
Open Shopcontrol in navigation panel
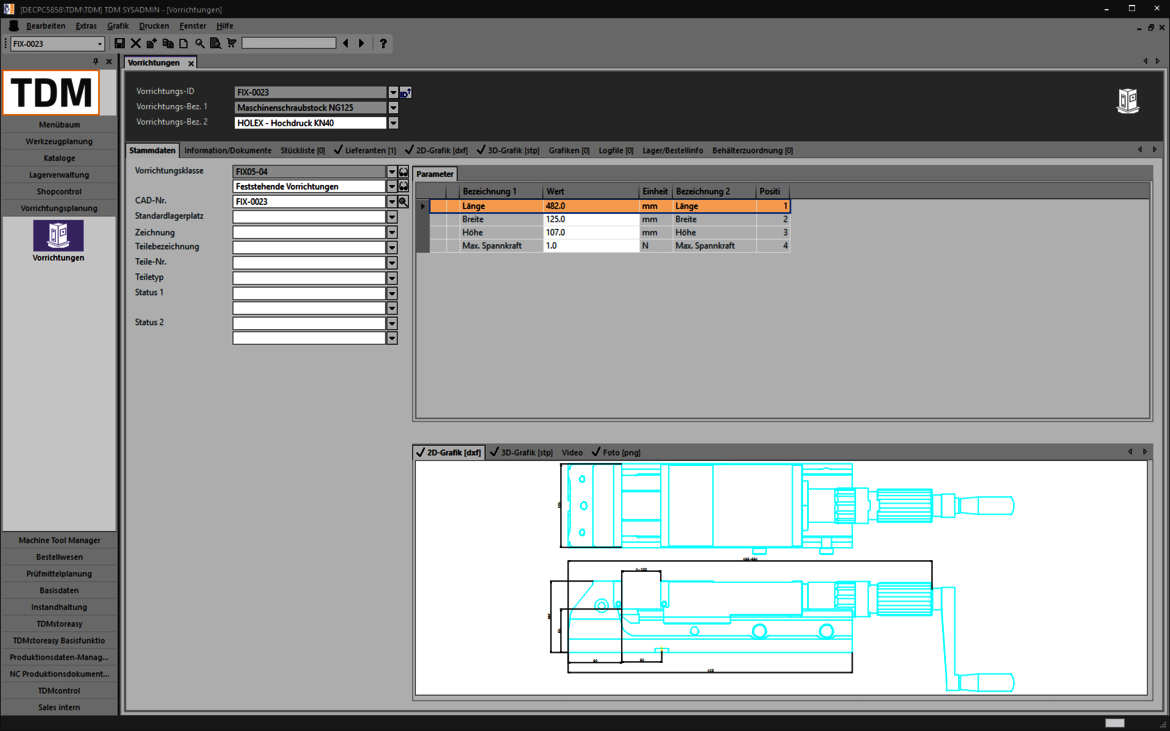(59, 191)
